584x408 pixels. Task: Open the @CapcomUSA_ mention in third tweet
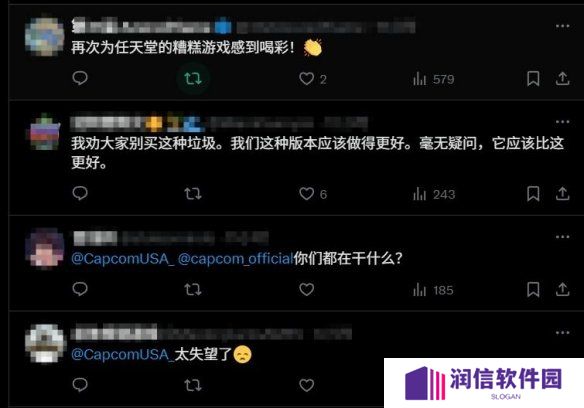pyautogui.click(x=123, y=259)
